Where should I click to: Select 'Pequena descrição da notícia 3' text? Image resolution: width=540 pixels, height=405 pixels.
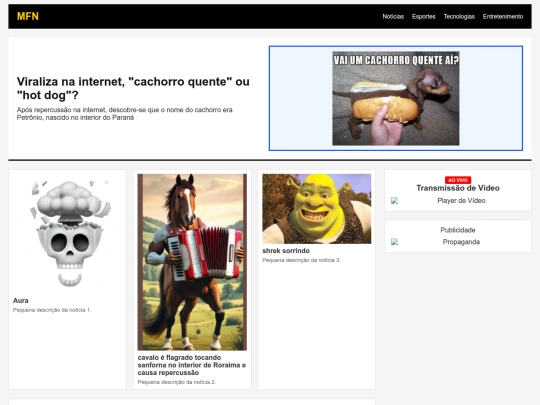(x=301, y=260)
